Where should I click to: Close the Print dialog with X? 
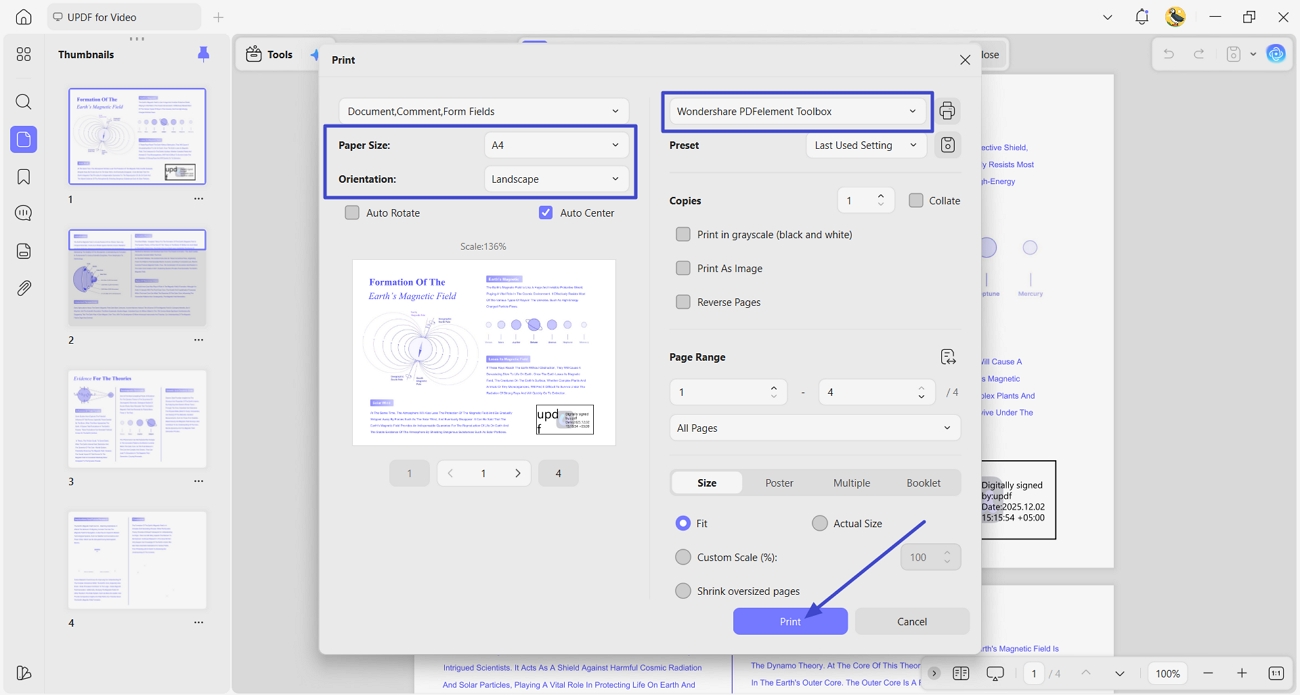965,60
